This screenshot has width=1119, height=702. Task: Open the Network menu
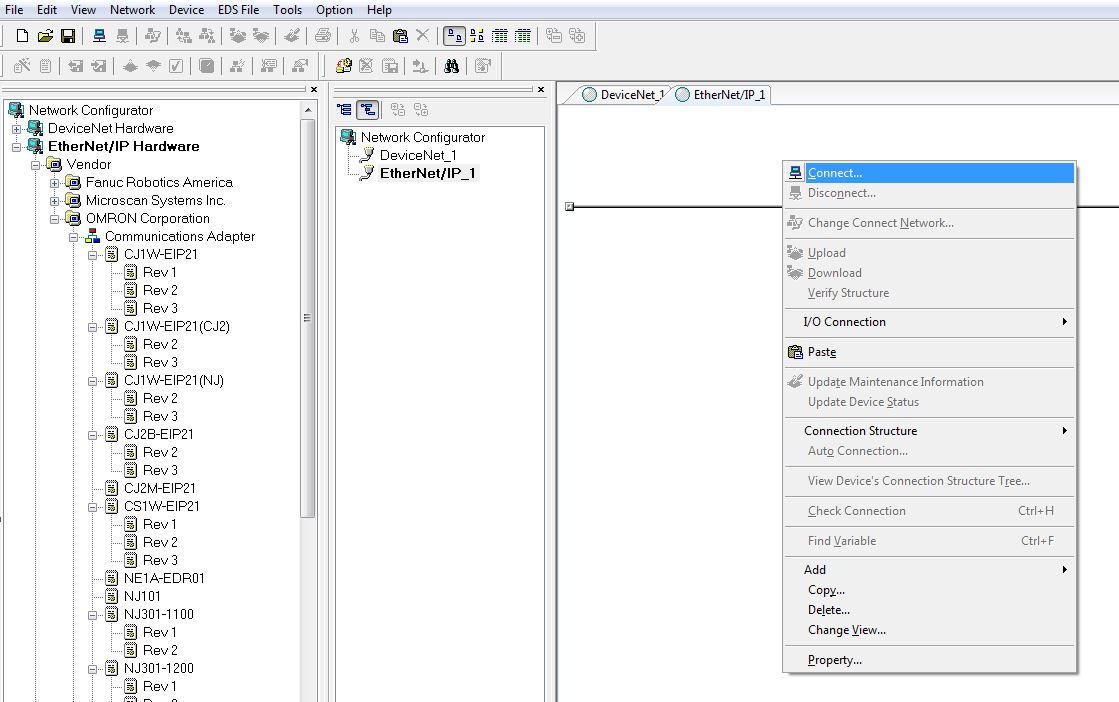pyautogui.click(x=132, y=10)
